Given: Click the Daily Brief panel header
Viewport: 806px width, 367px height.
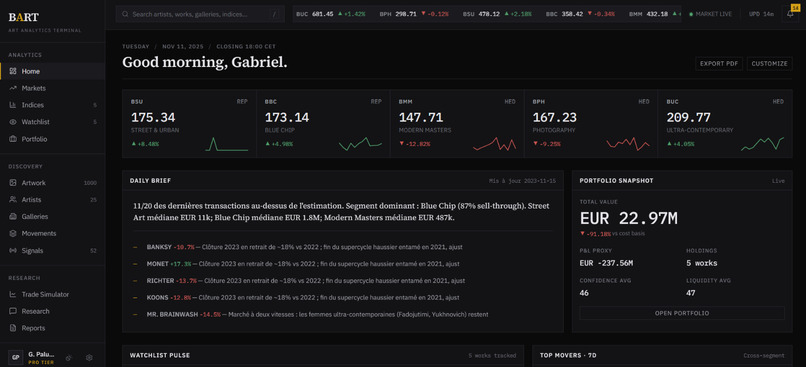Looking at the screenshot, I should [343, 181].
